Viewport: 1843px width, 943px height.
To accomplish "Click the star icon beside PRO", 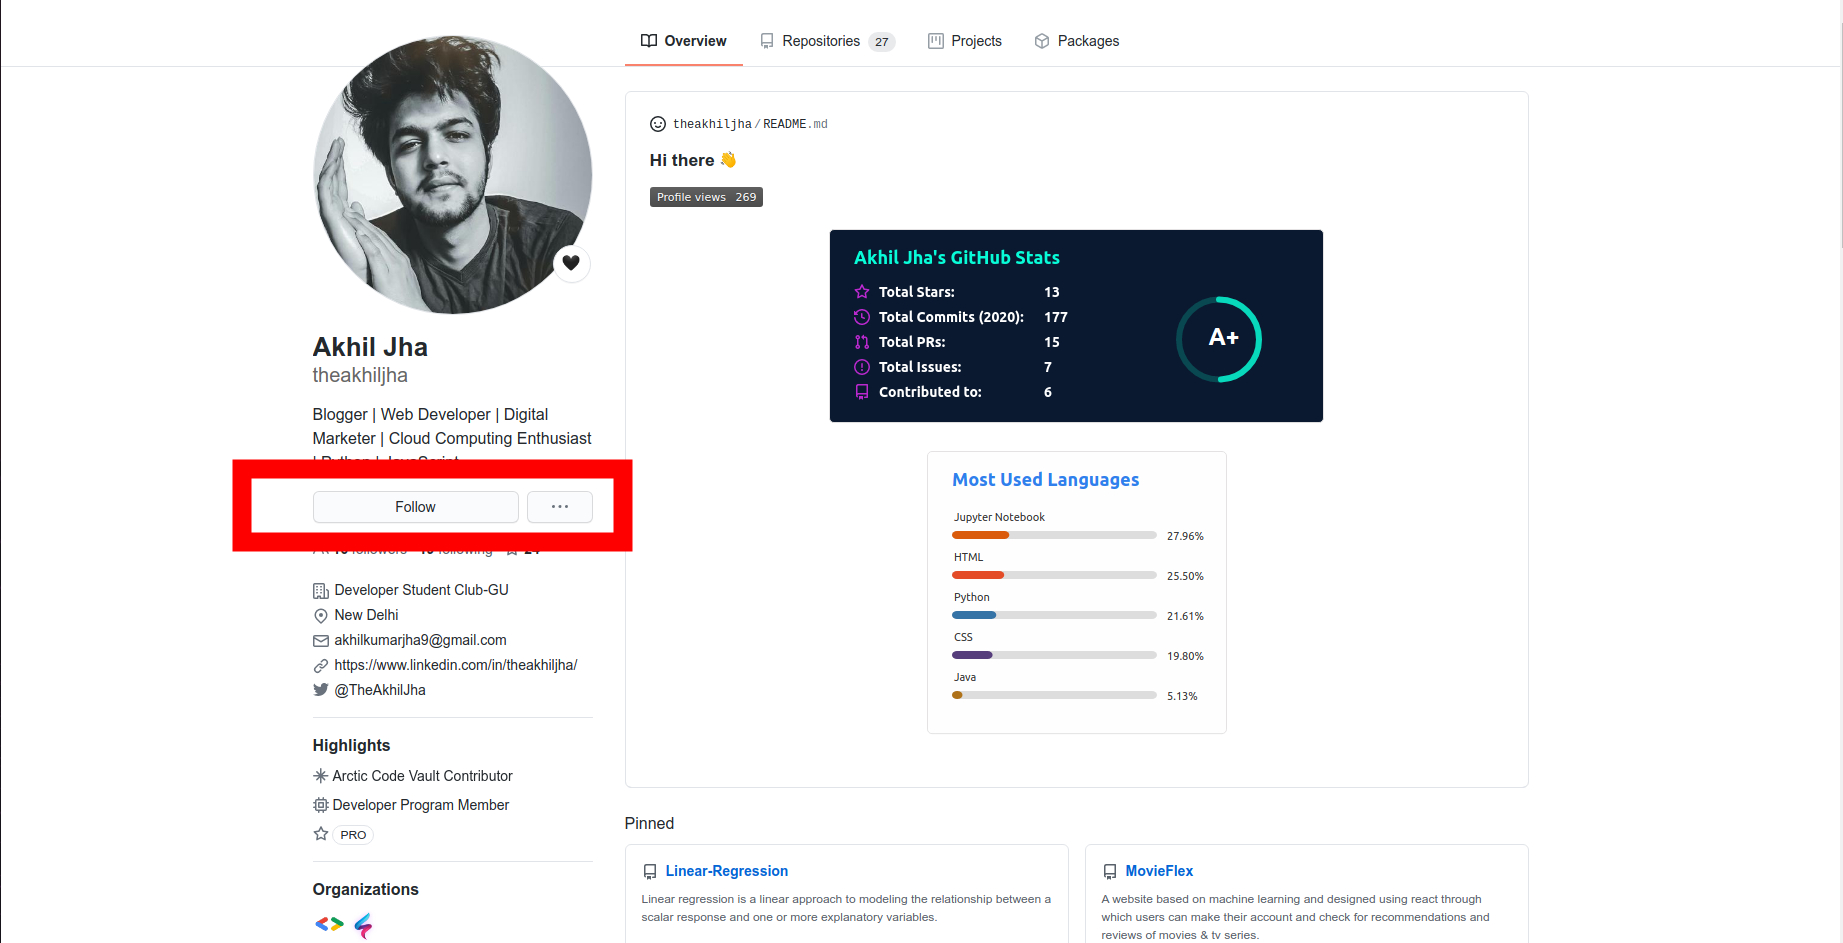I will (x=321, y=834).
